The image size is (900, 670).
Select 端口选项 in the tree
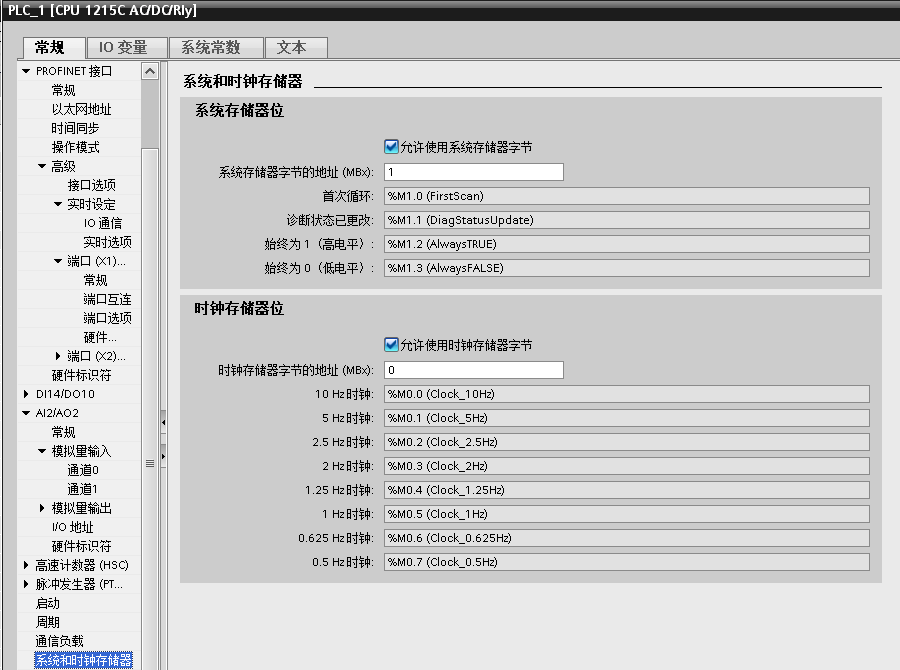point(107,318)
